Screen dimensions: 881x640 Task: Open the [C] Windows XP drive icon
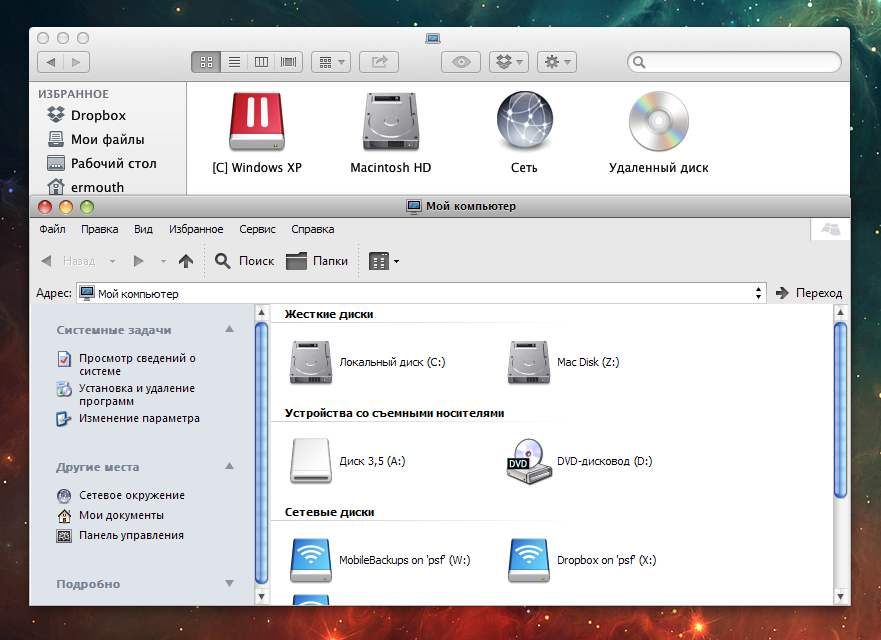257,121
